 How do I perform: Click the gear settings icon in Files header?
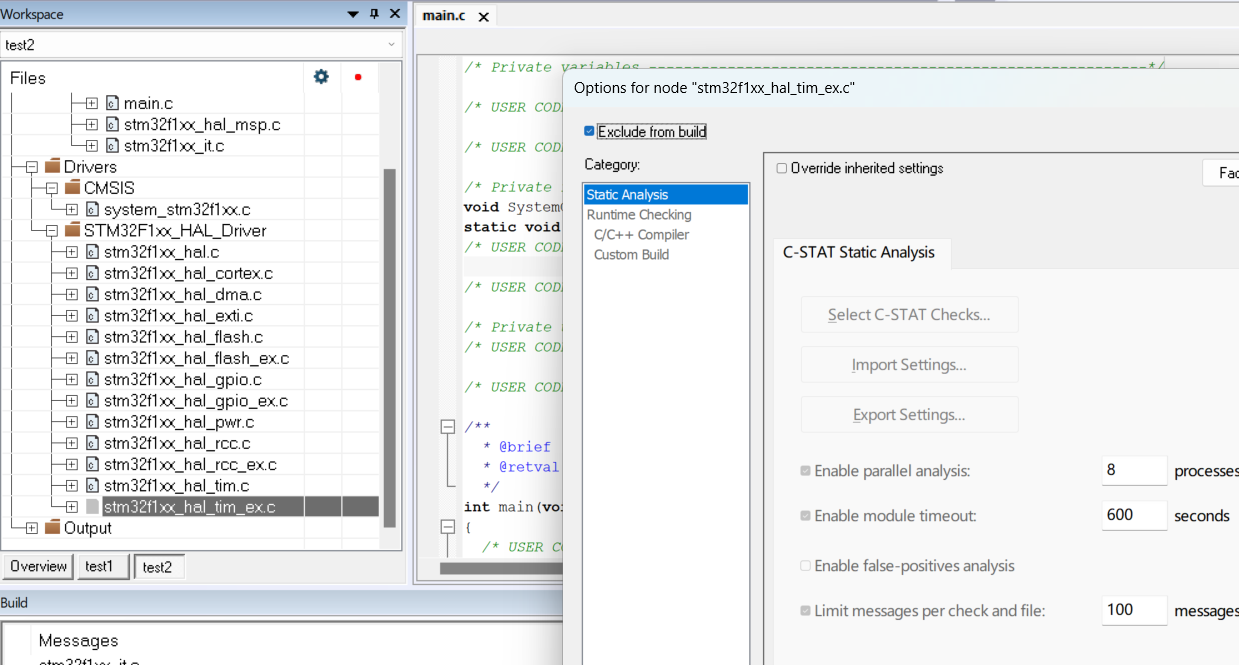tap(321, 77)
